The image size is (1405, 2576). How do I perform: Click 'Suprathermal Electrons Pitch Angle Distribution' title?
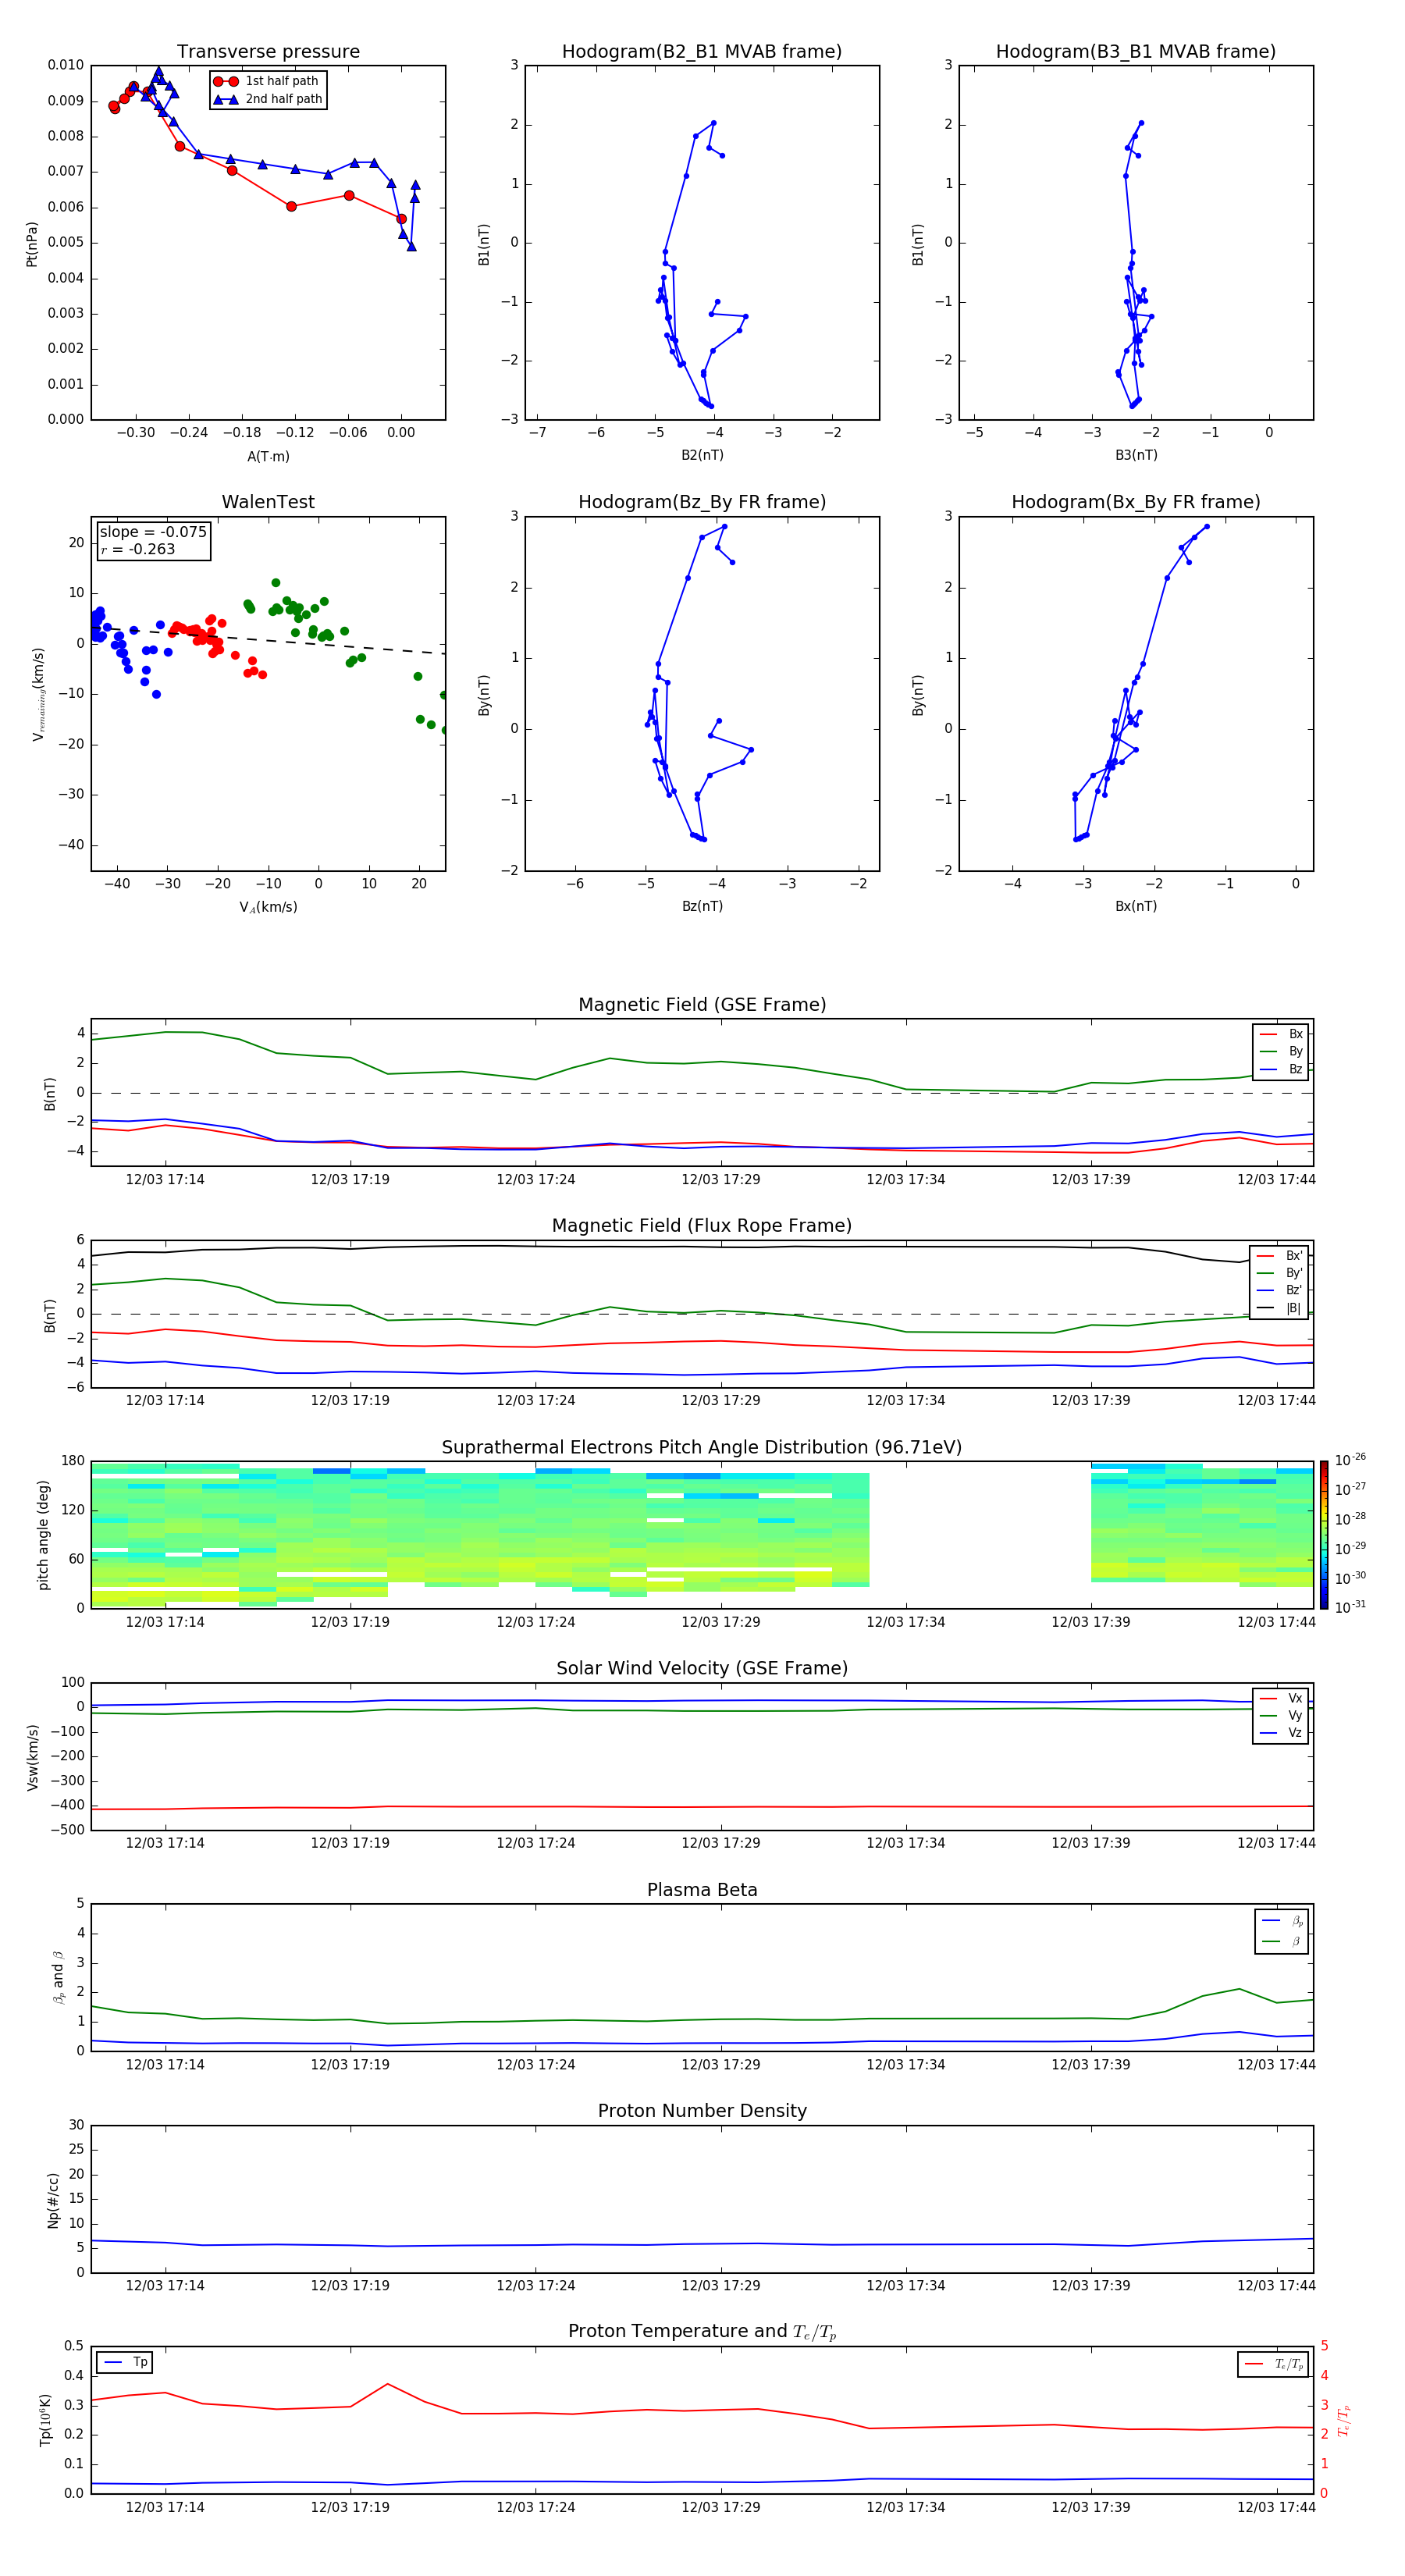702,1448
